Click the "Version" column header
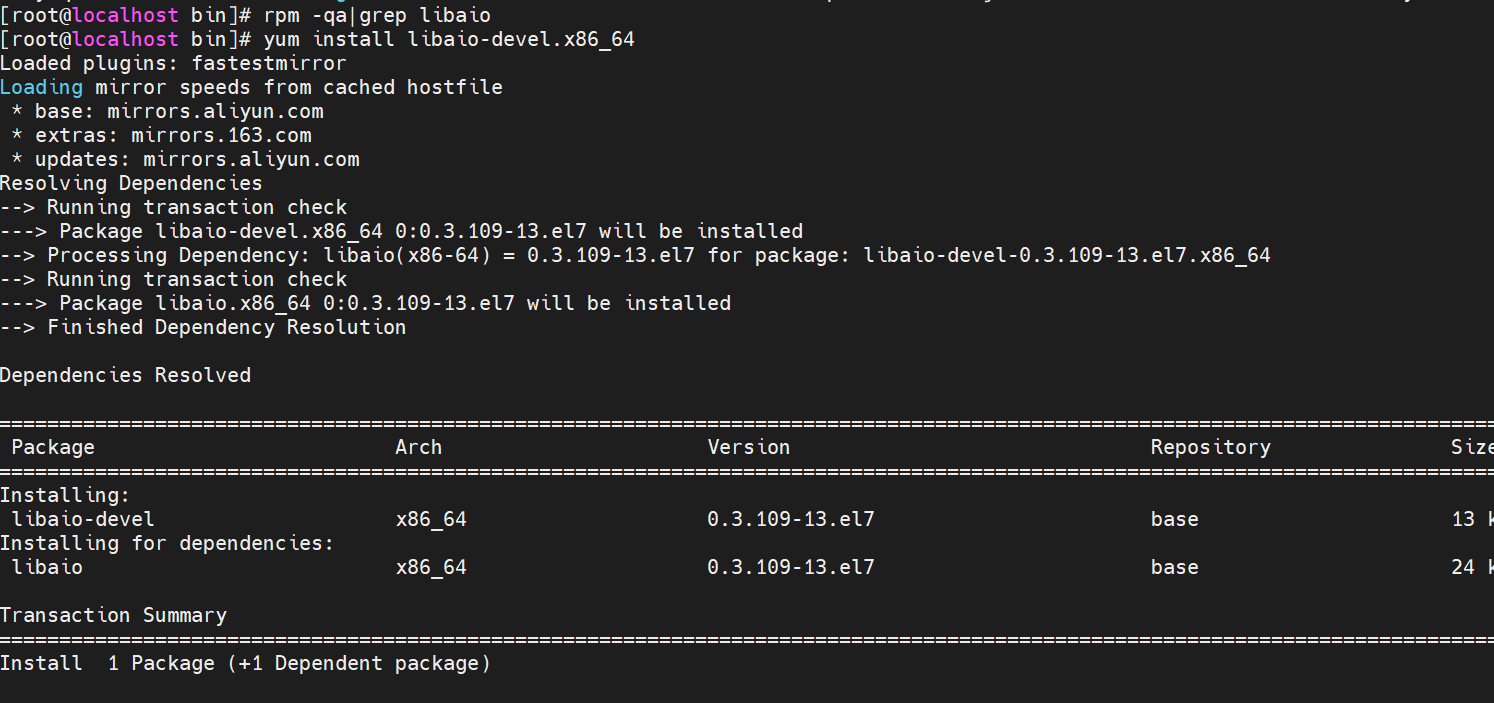Viewport: 1494px width, 703px height. tap(748, 447)
